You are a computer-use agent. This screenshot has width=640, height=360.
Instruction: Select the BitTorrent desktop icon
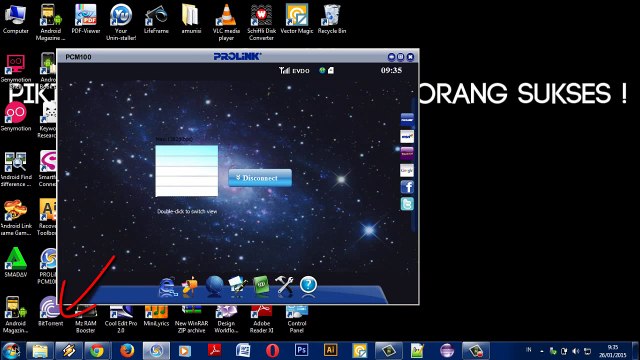[51, 311]
